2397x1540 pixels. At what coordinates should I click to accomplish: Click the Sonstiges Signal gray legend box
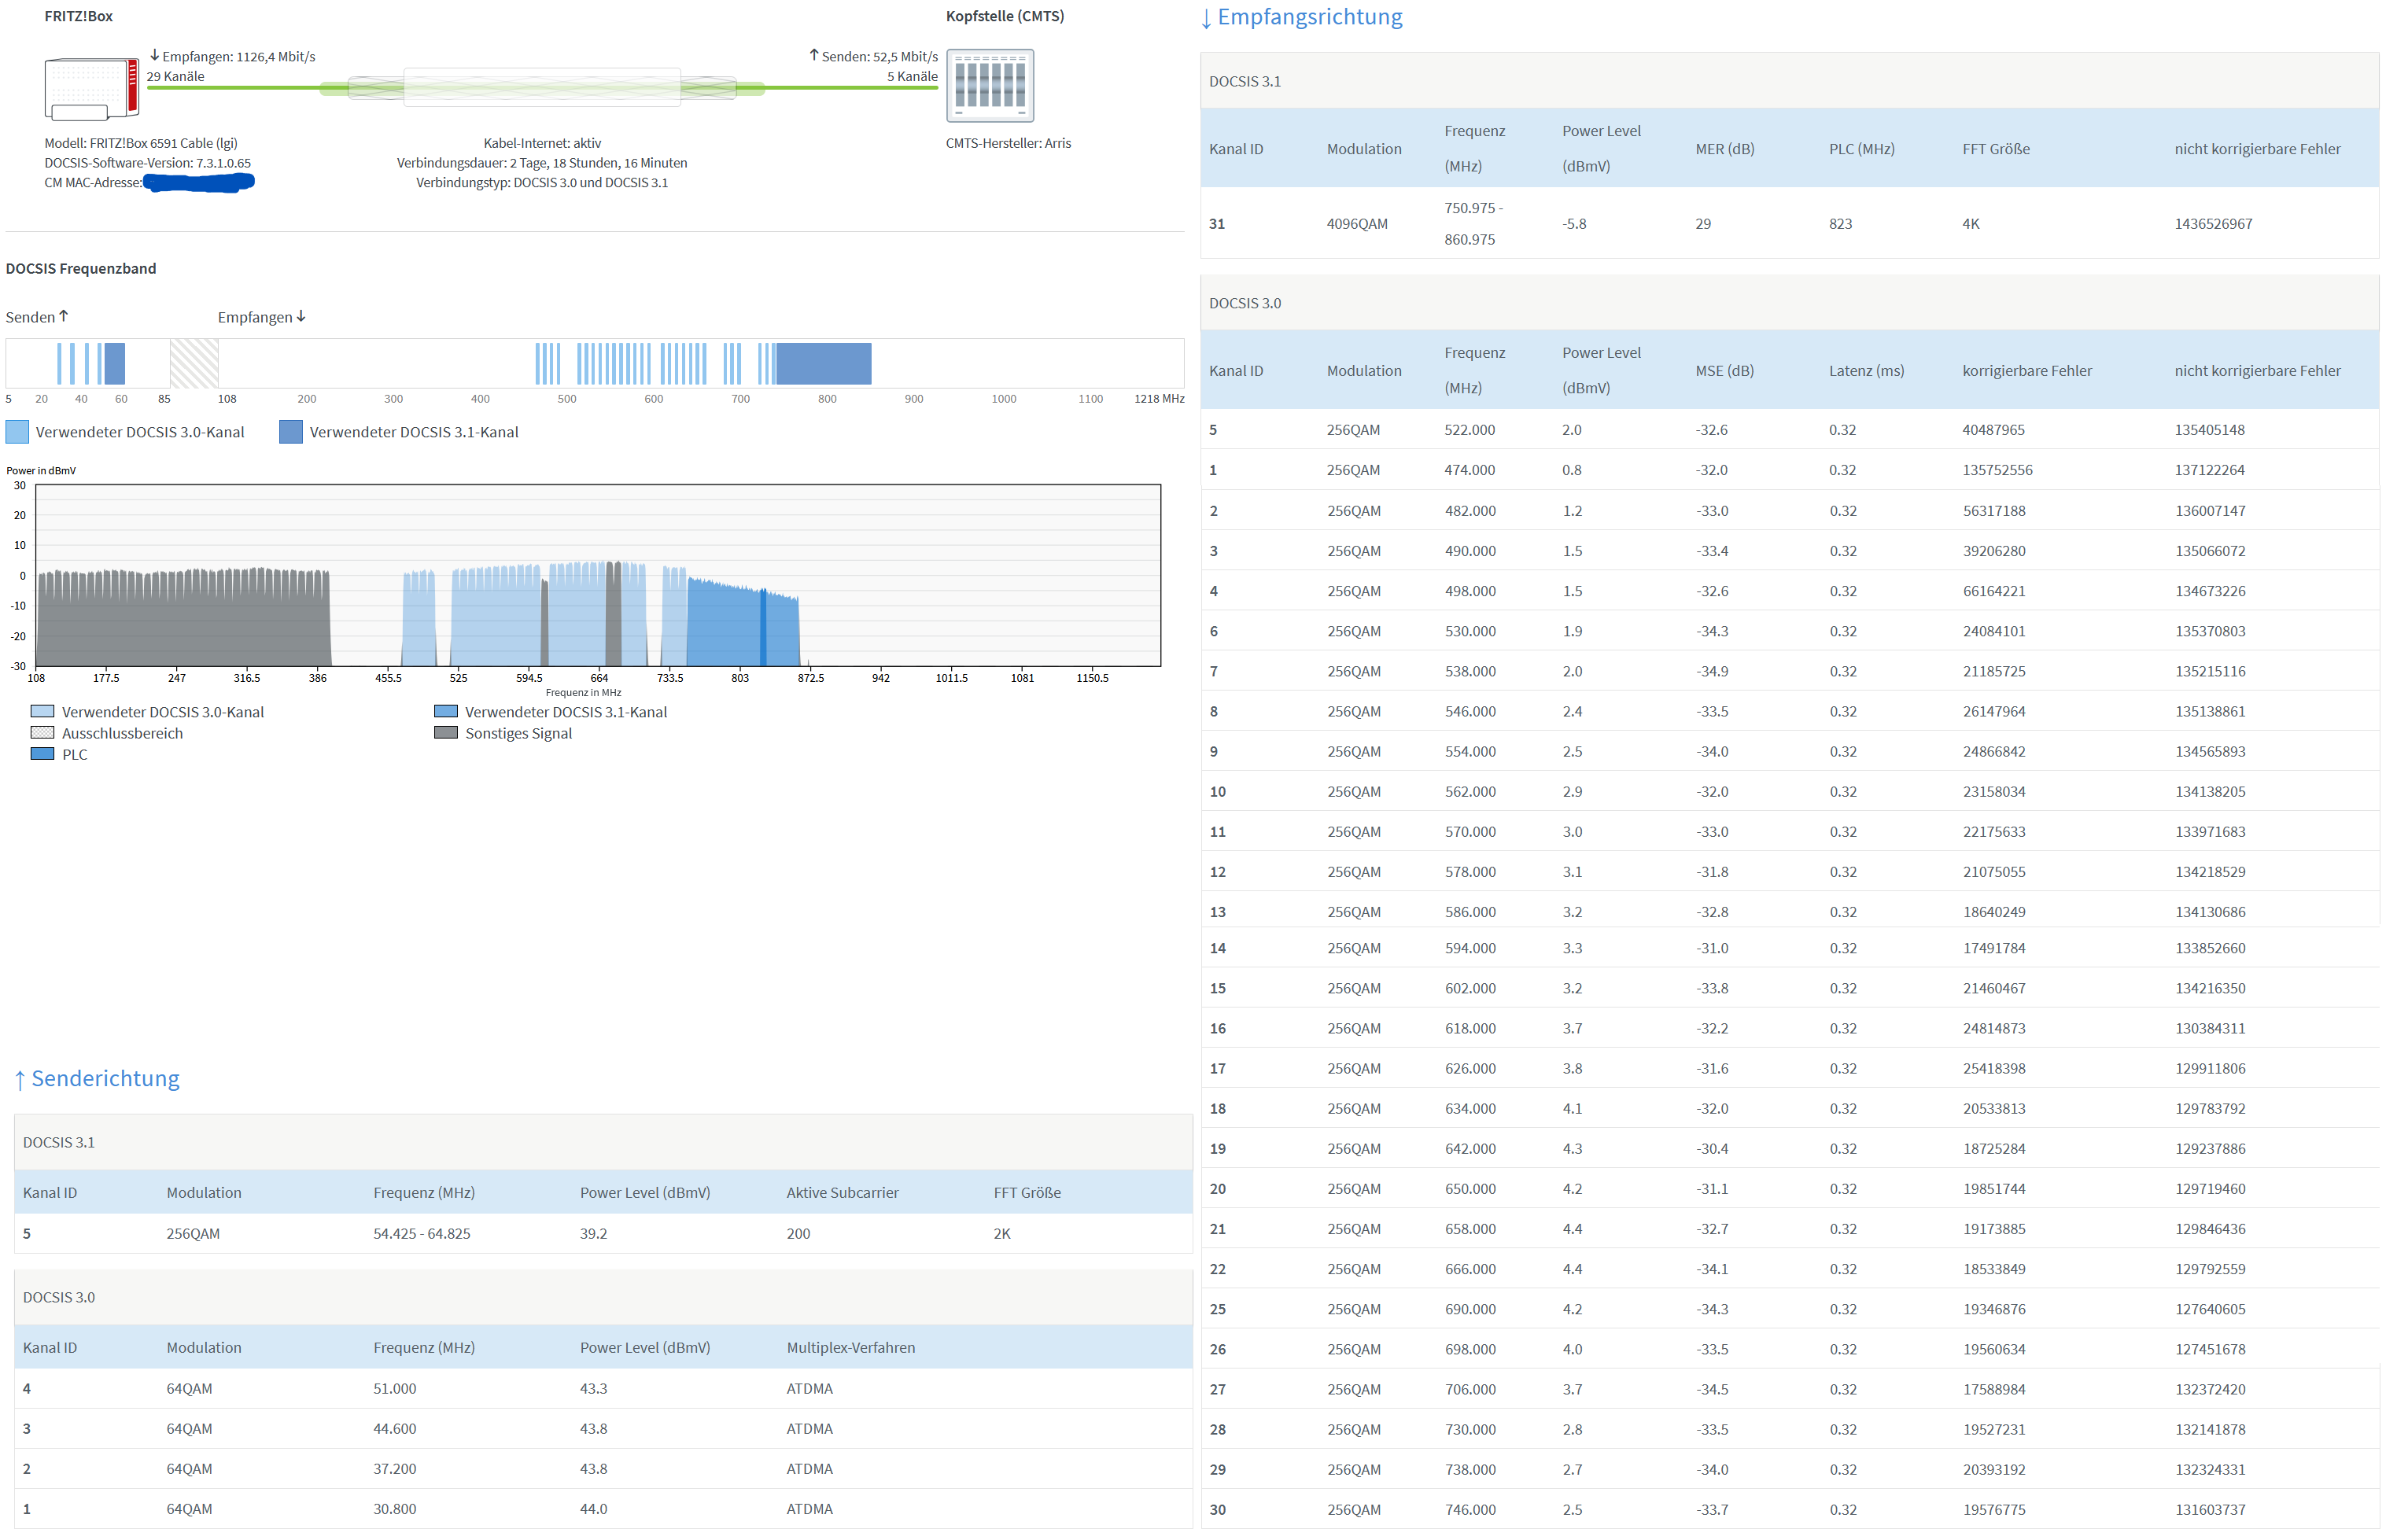pos(445,733)
